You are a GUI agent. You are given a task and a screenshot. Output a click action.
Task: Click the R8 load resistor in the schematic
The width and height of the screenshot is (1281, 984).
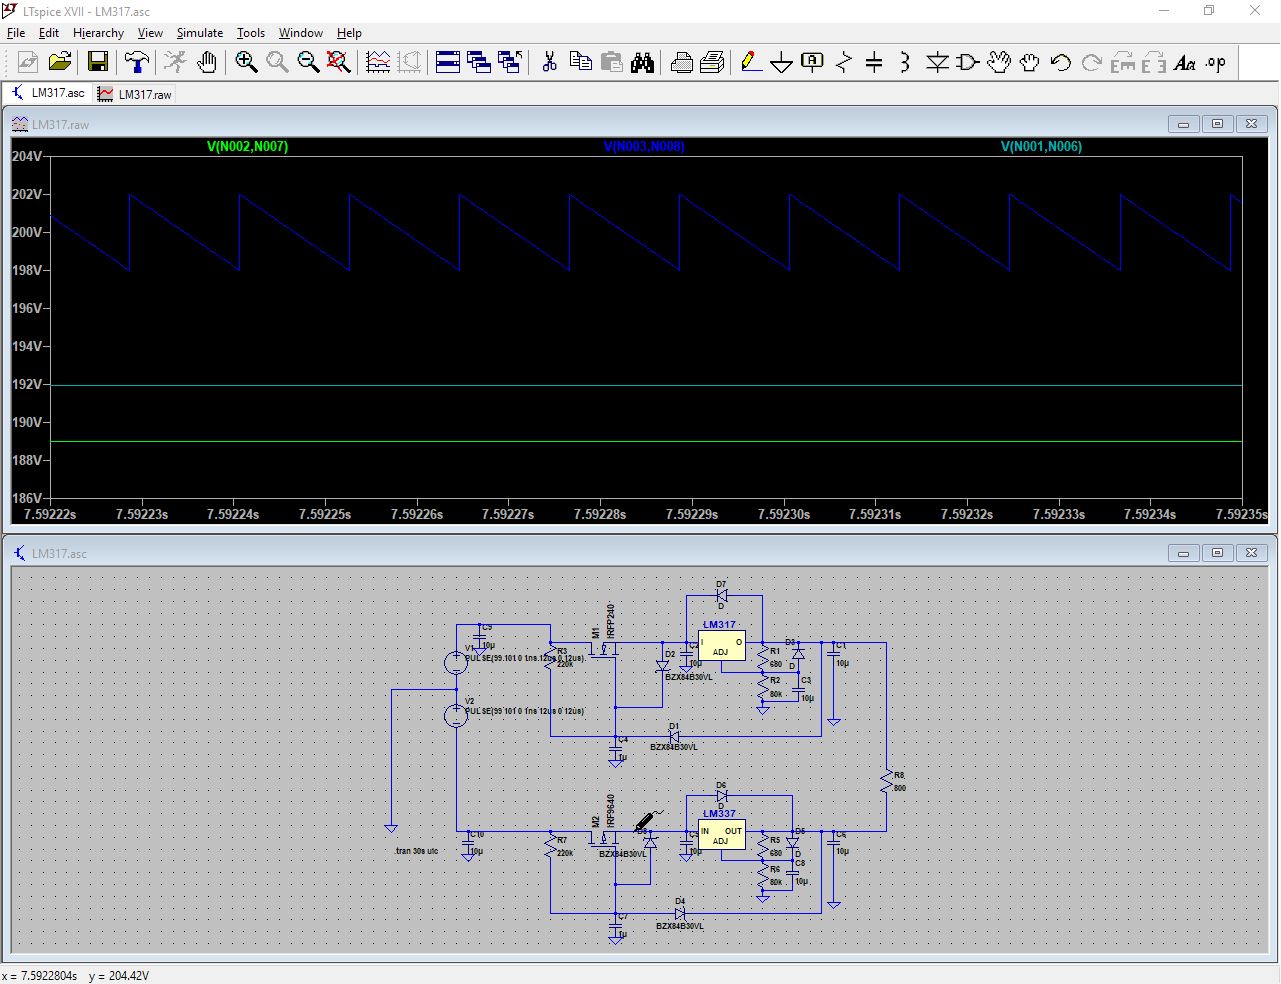886,781
